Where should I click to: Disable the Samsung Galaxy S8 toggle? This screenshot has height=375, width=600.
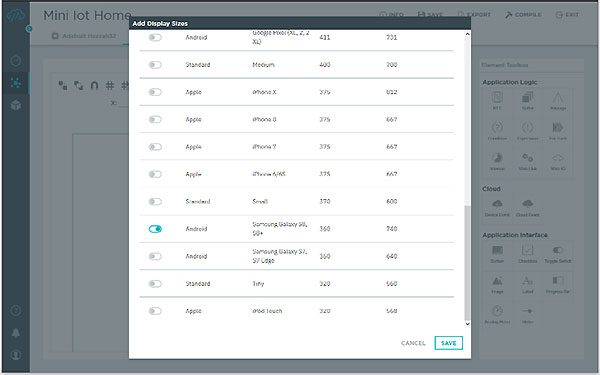coord(155,229)
